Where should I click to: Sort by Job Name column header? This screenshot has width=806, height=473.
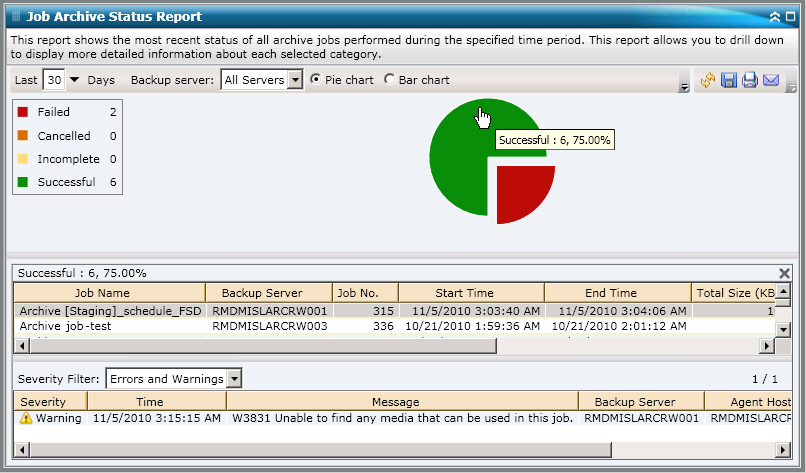point(109,293)
